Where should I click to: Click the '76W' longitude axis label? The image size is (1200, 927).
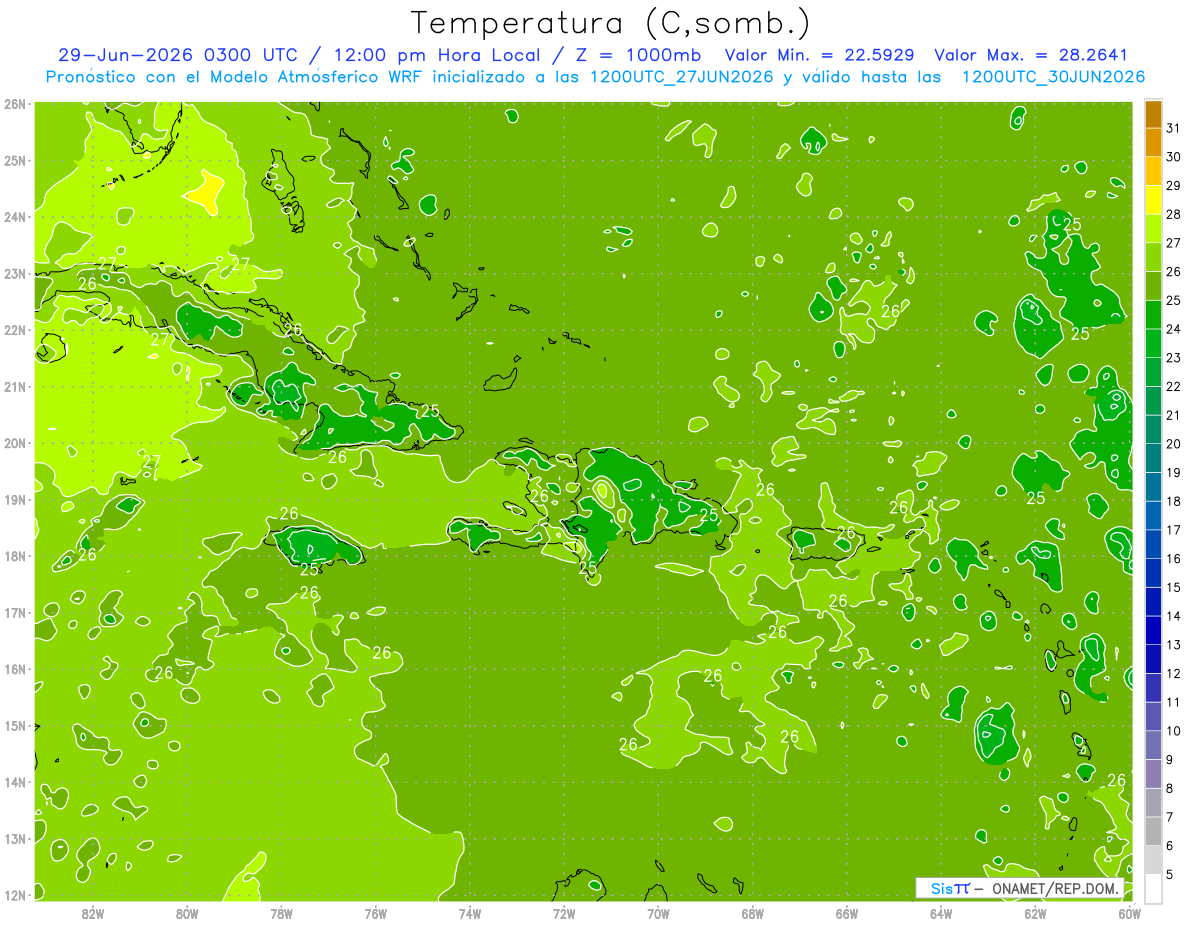pos(375,913)
